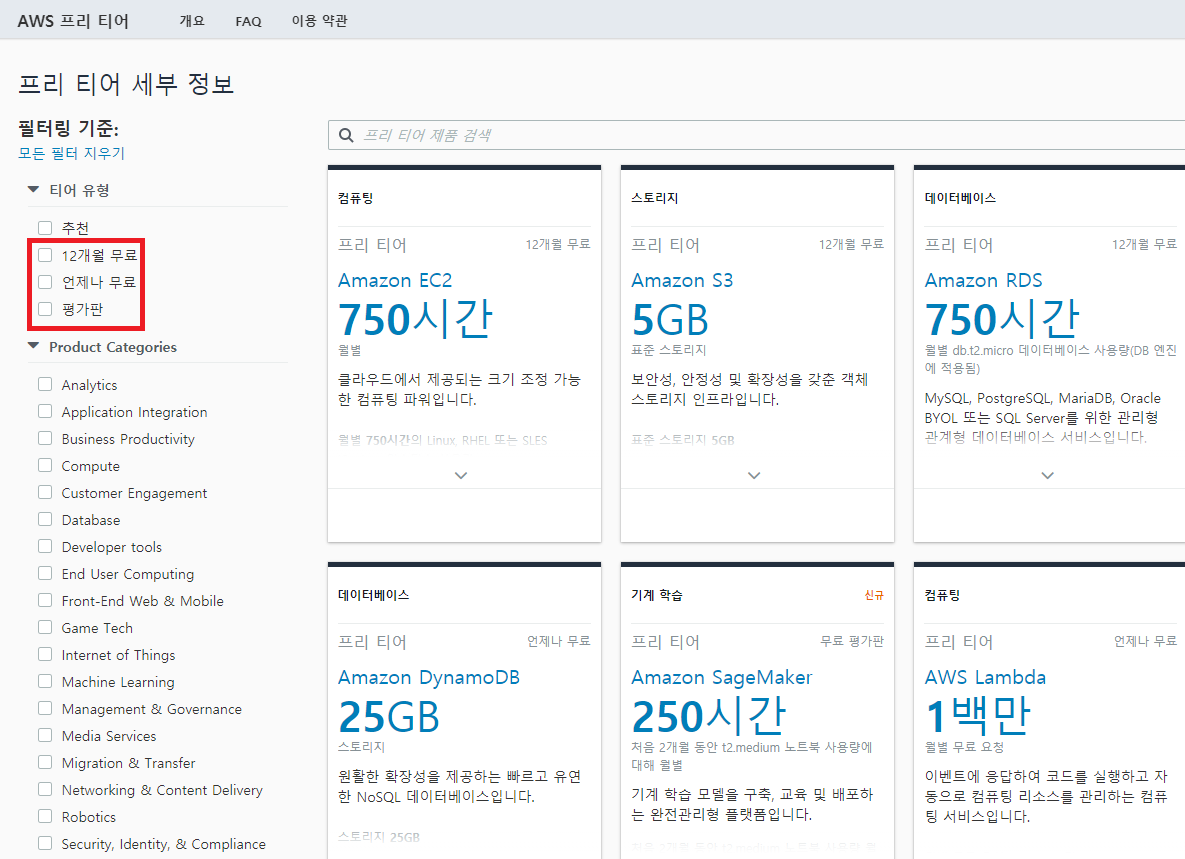Enable Business Productivity filter checkbox
The height and width of the screenshot is (859, 1185).
[45, 438]
